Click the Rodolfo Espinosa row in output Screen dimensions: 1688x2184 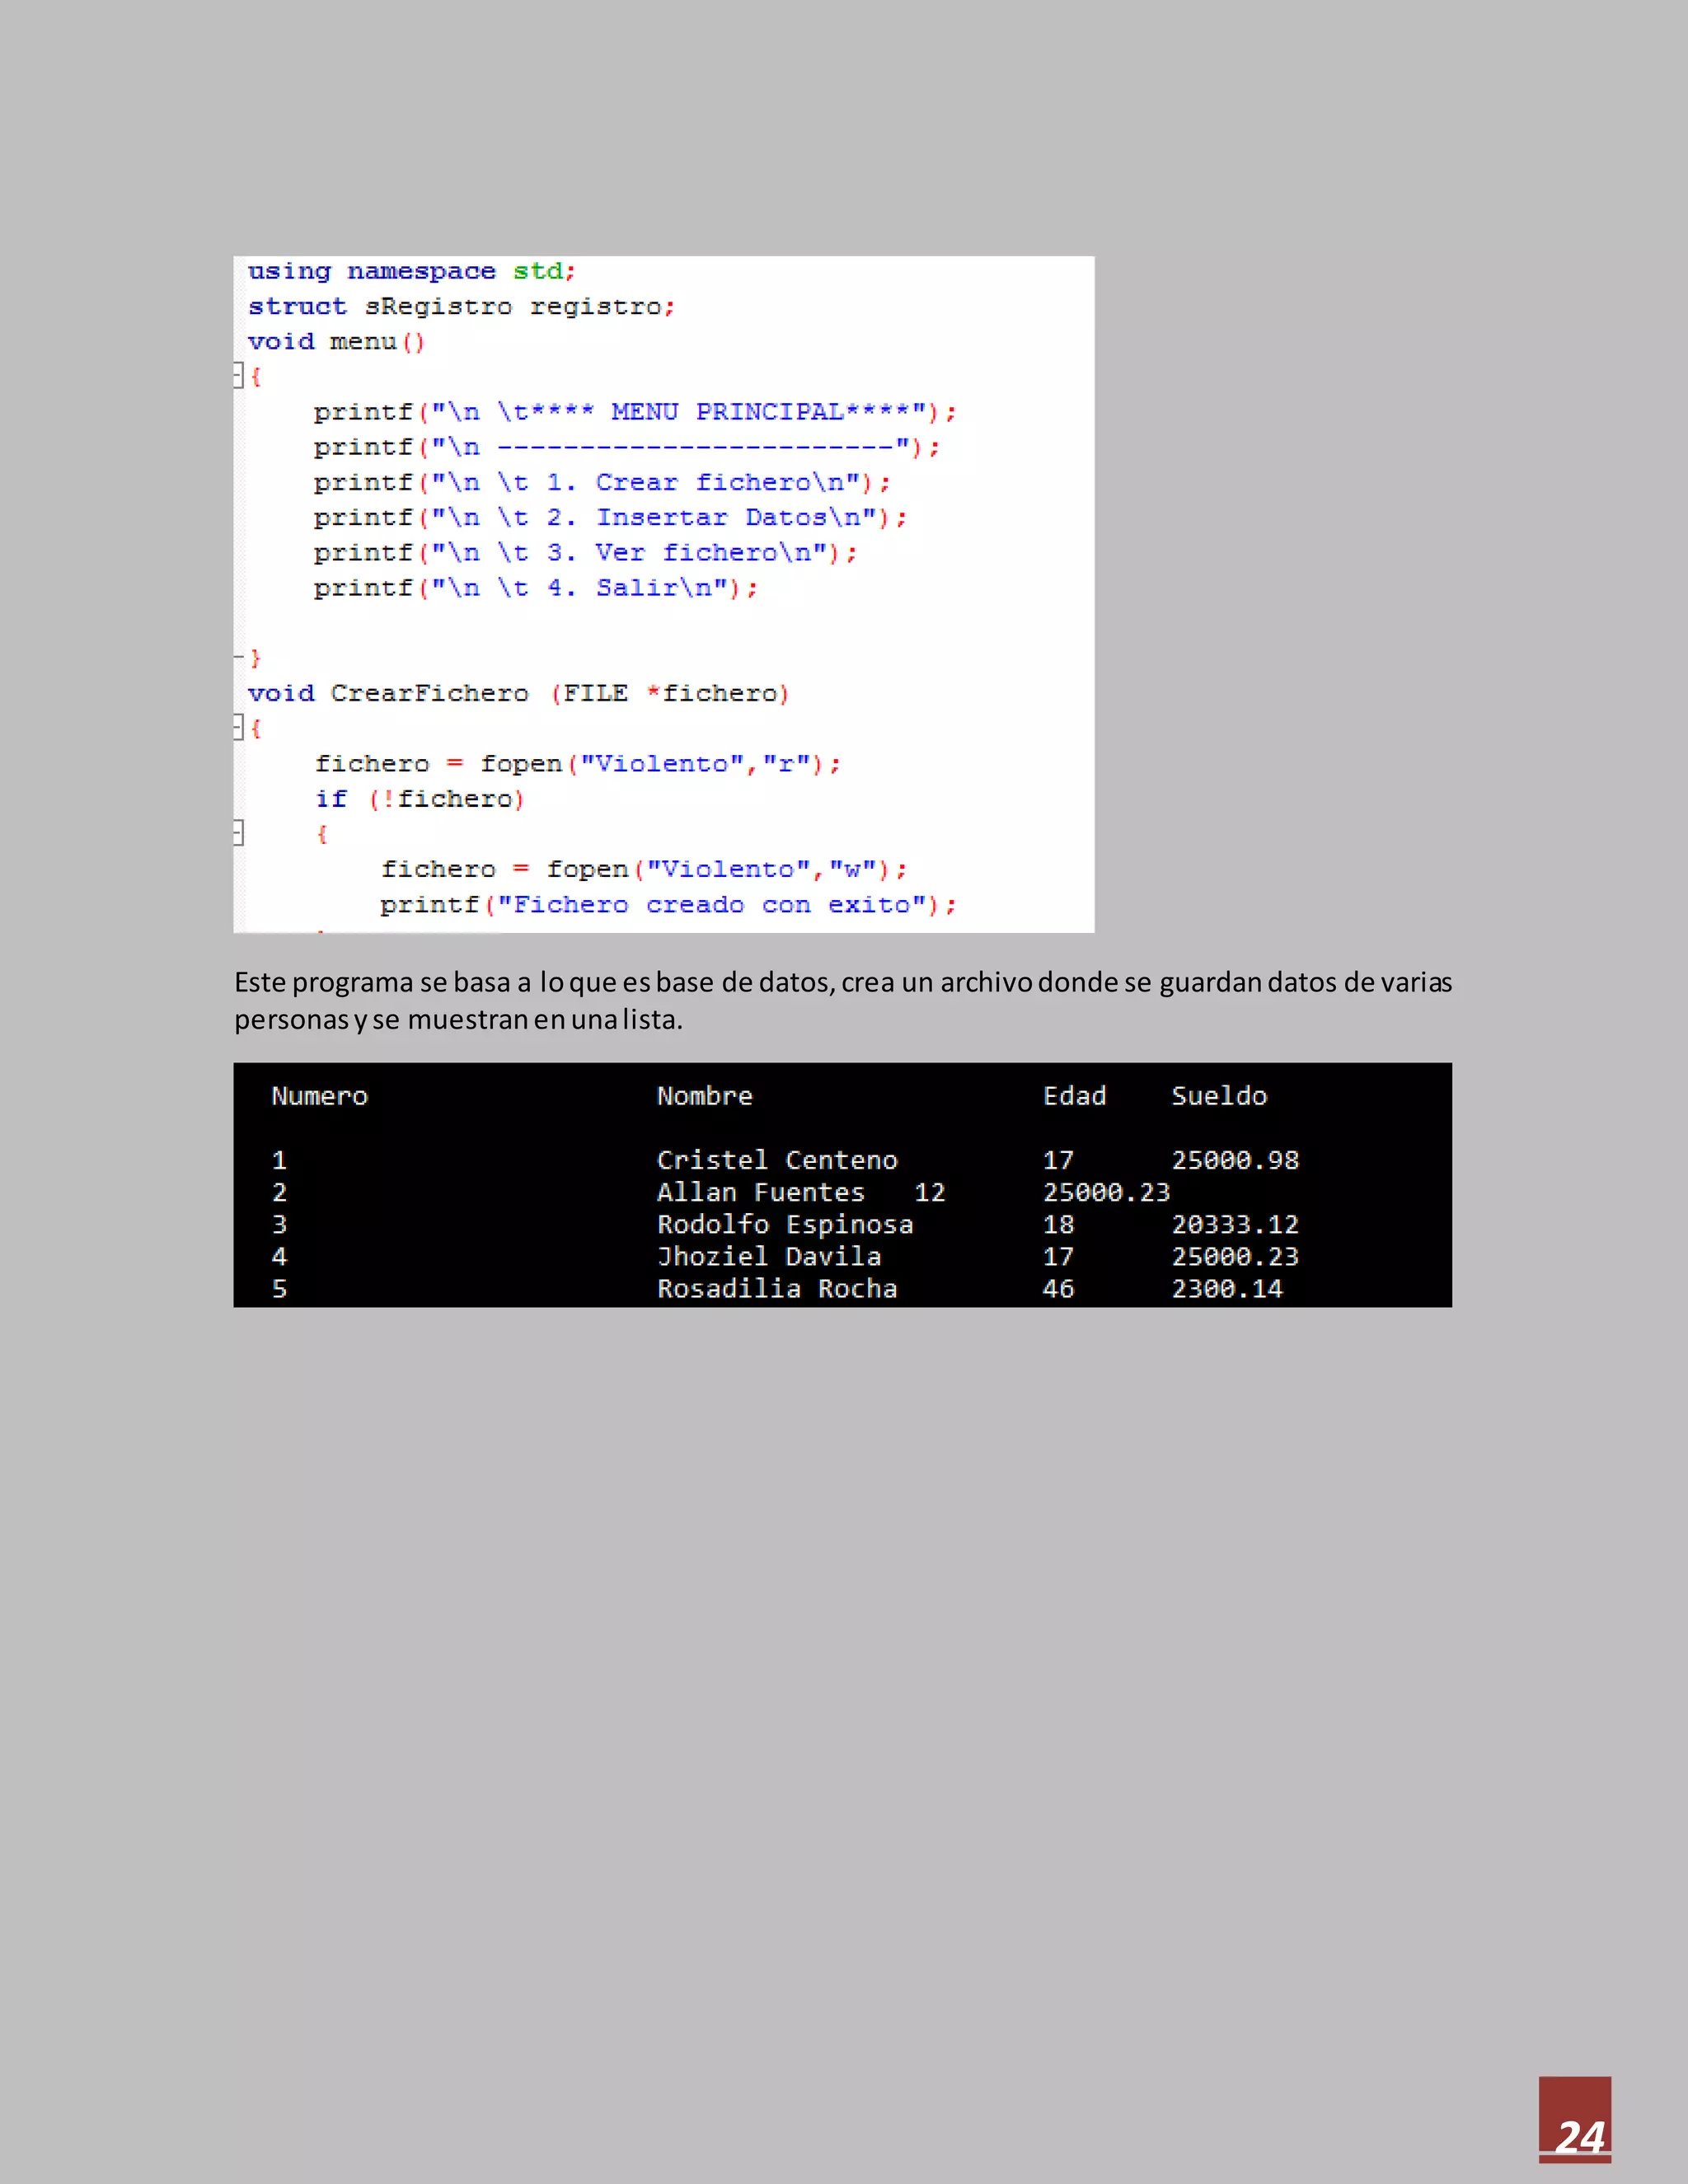[785, 1224]
